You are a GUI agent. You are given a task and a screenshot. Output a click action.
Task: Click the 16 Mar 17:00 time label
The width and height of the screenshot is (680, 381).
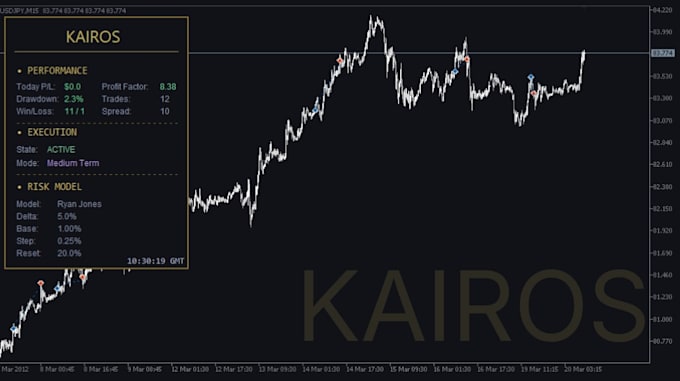(x=496, y=369)
